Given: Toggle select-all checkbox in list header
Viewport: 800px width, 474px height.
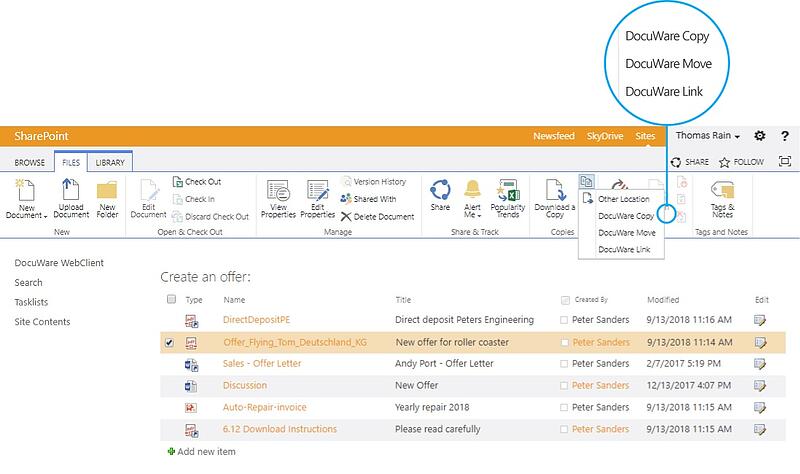Looking at the screenshot, I should 171,299.
